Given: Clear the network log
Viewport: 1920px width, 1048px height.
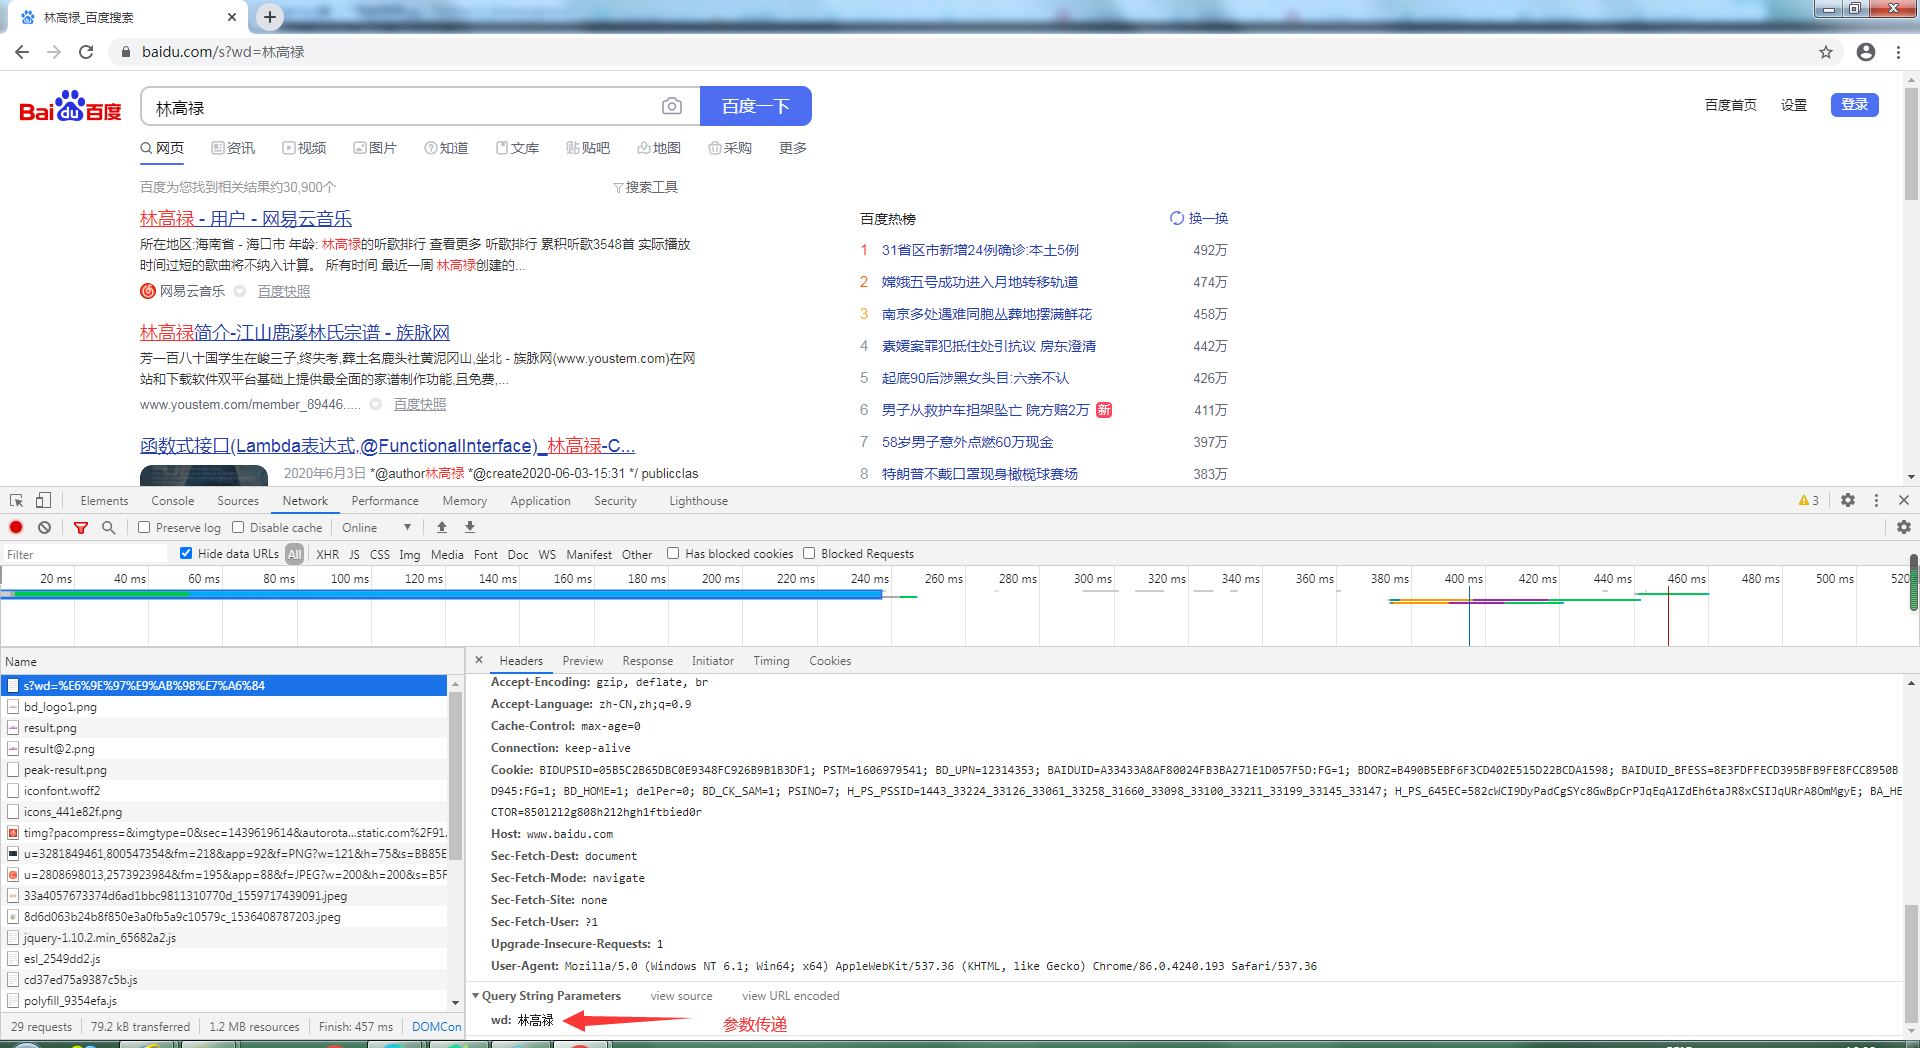Looking at the screenshot, I should (x=44, y=527).
